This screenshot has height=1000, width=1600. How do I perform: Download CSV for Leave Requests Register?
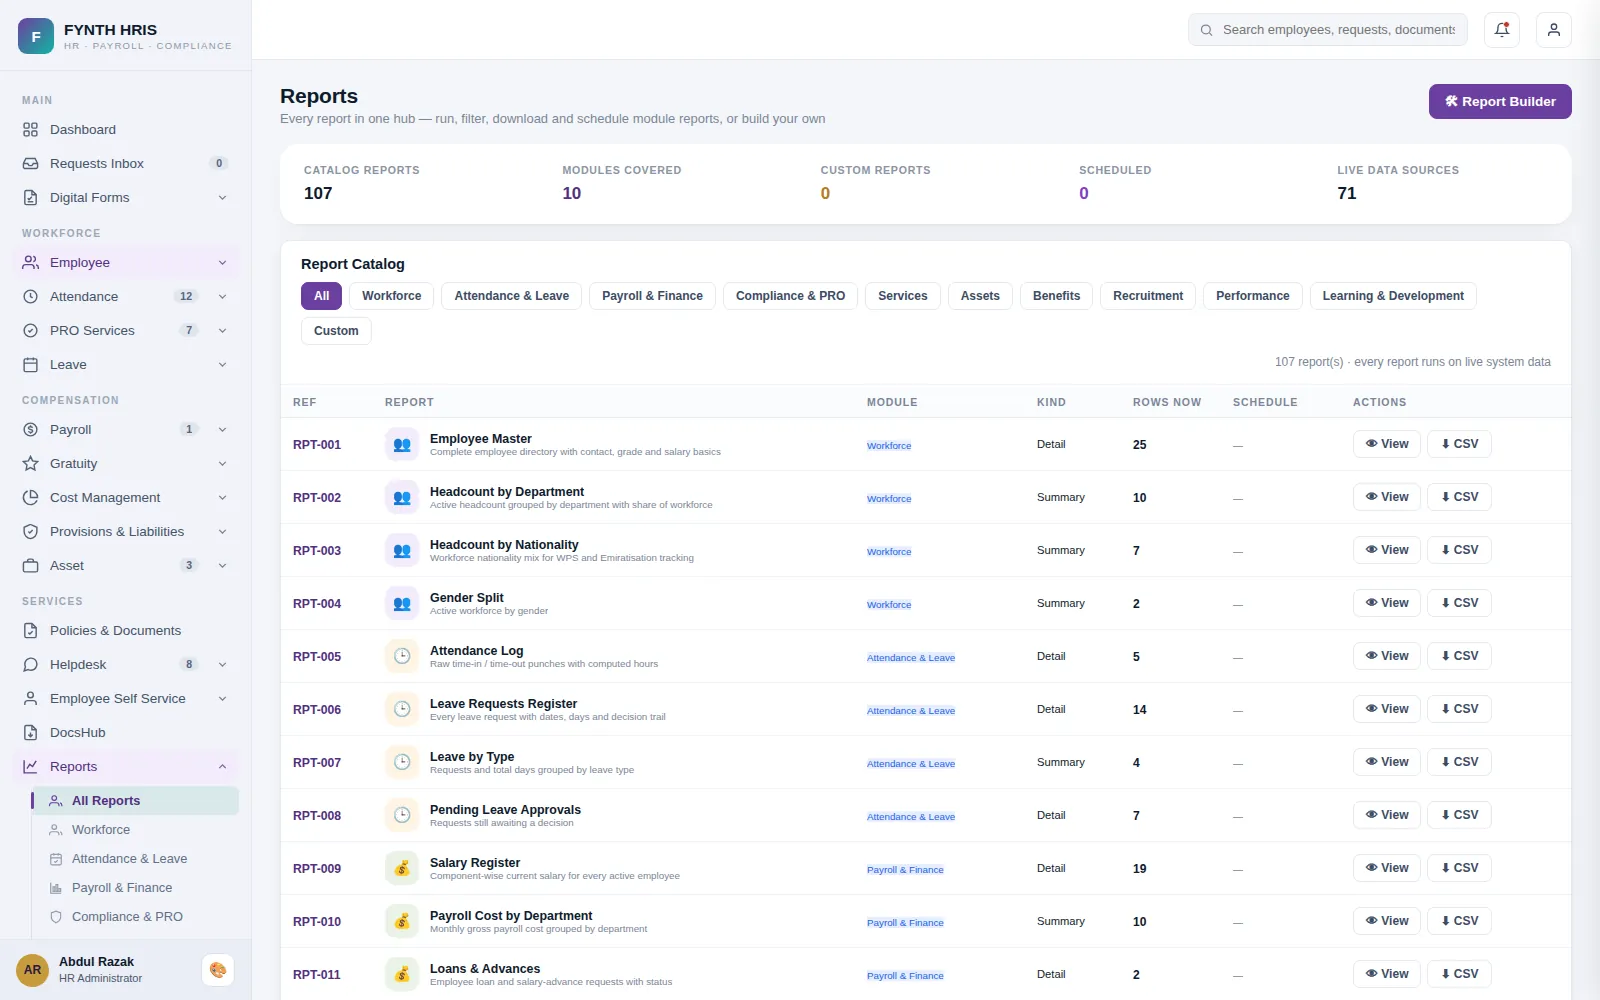pos(1460,709)
